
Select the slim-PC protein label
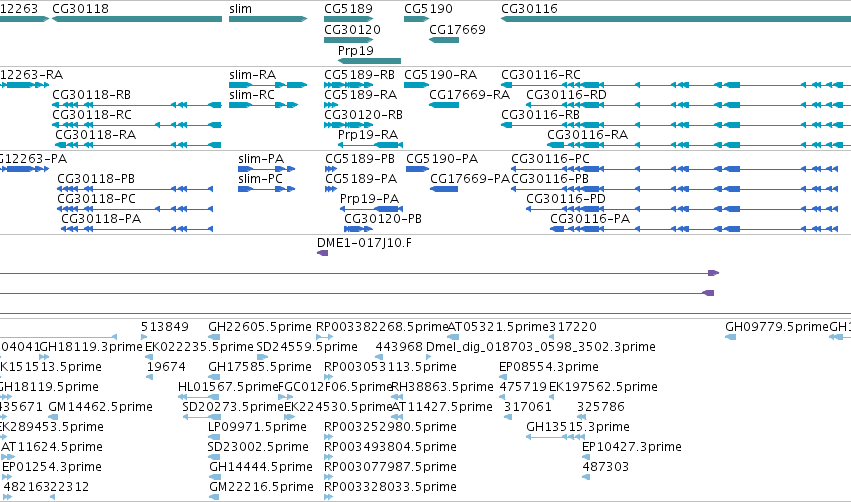(x=261, y=179)
